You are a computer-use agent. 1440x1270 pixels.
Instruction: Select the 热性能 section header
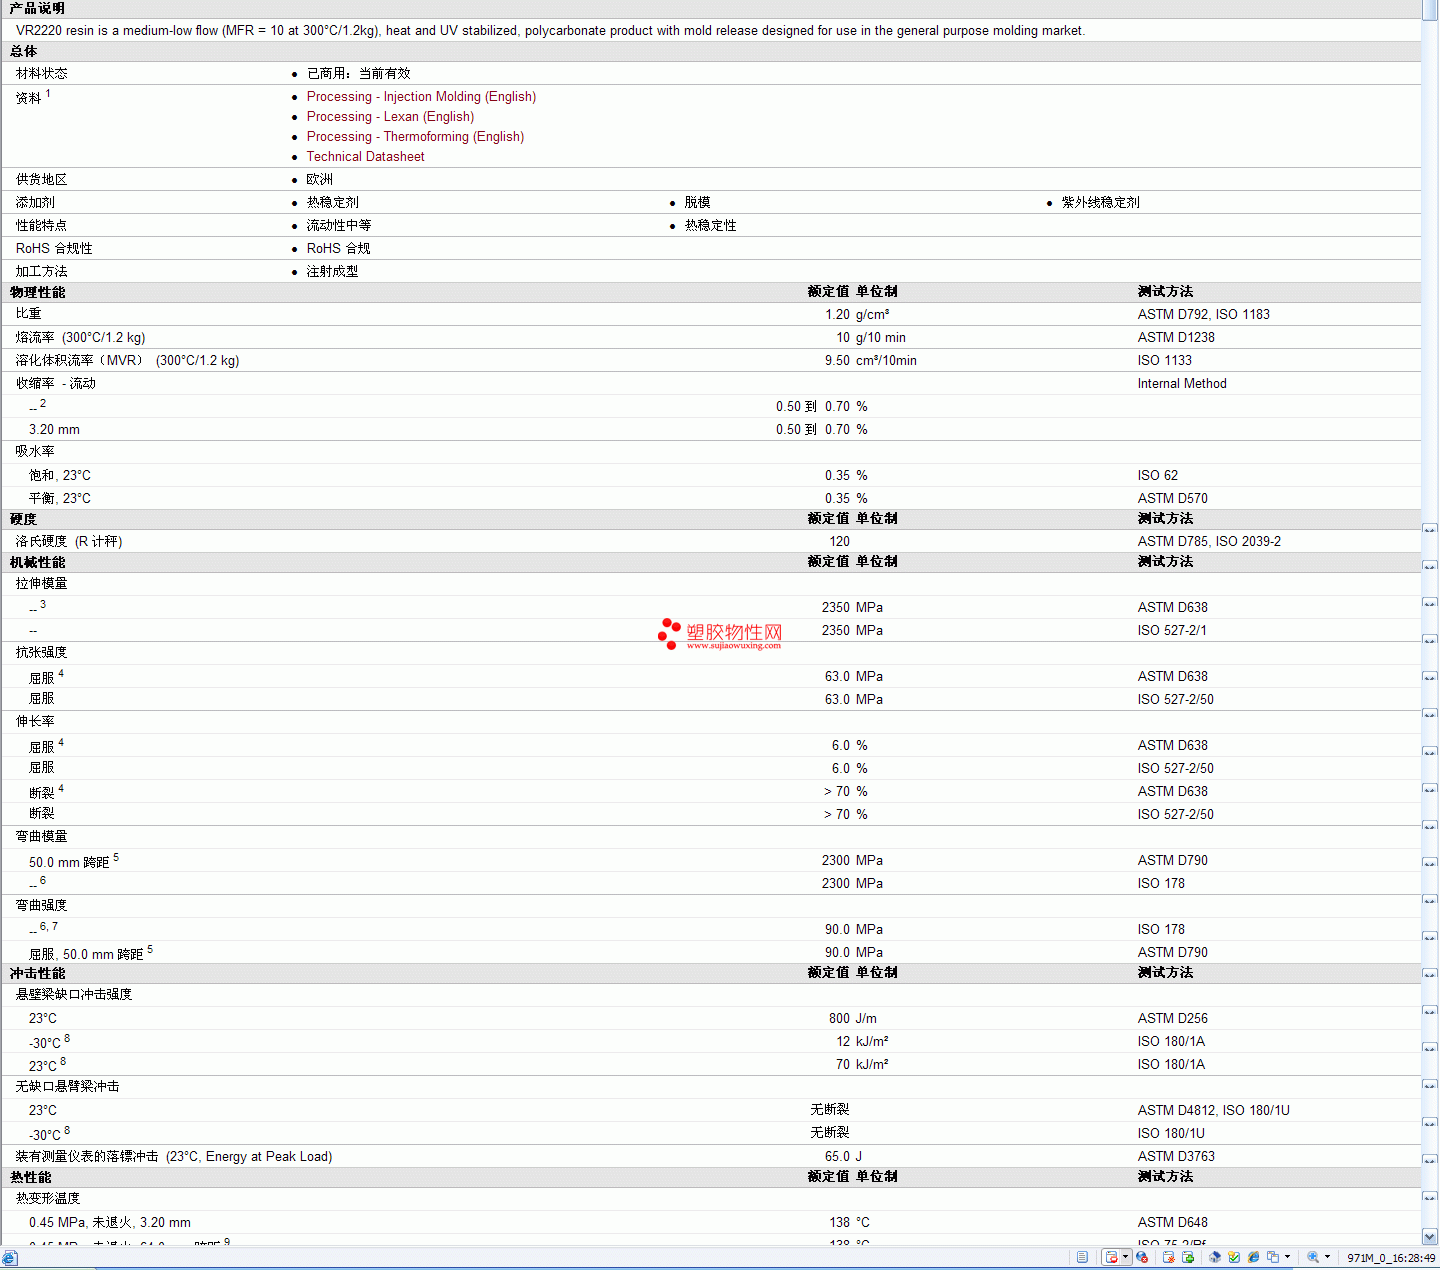[x=30, y=1178]
